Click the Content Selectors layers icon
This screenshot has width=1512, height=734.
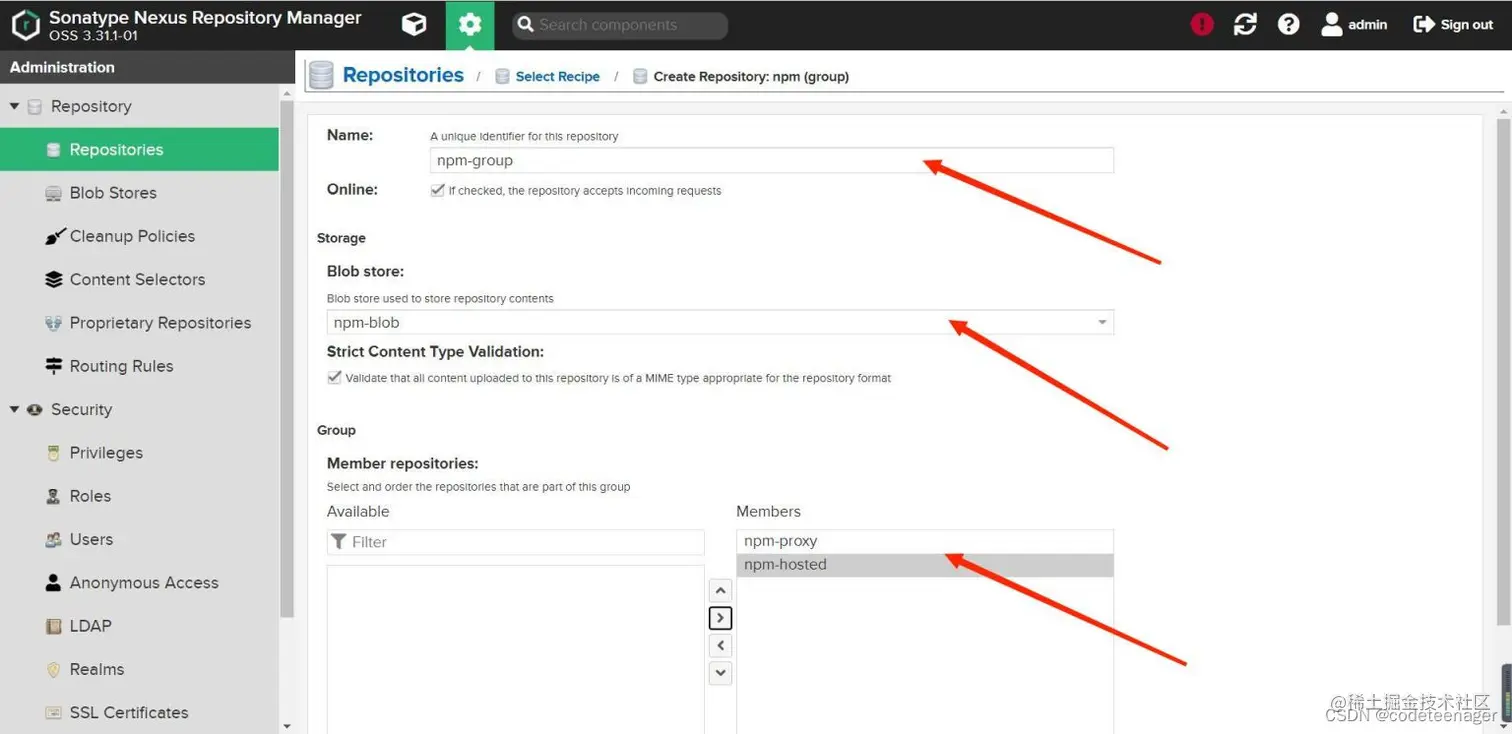pyautogui.click(x=54, y=279)
